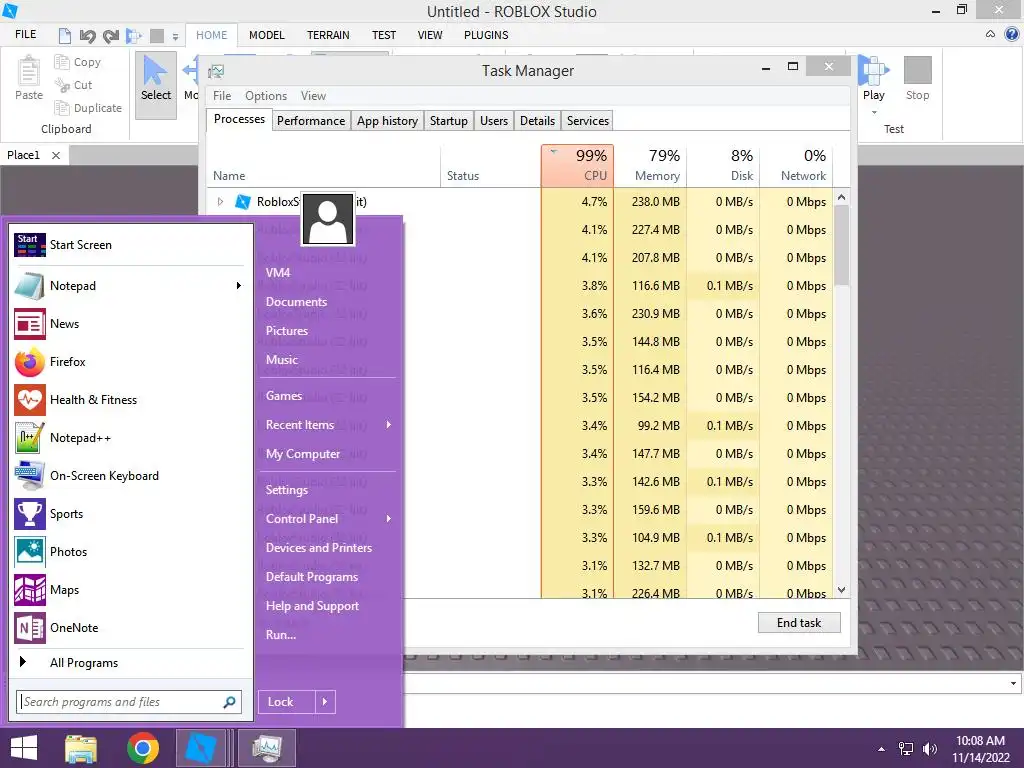This screenshot has width=1024, height=768.
Task: Click Duplicate in Clipboard group
Action: point(88,108)
